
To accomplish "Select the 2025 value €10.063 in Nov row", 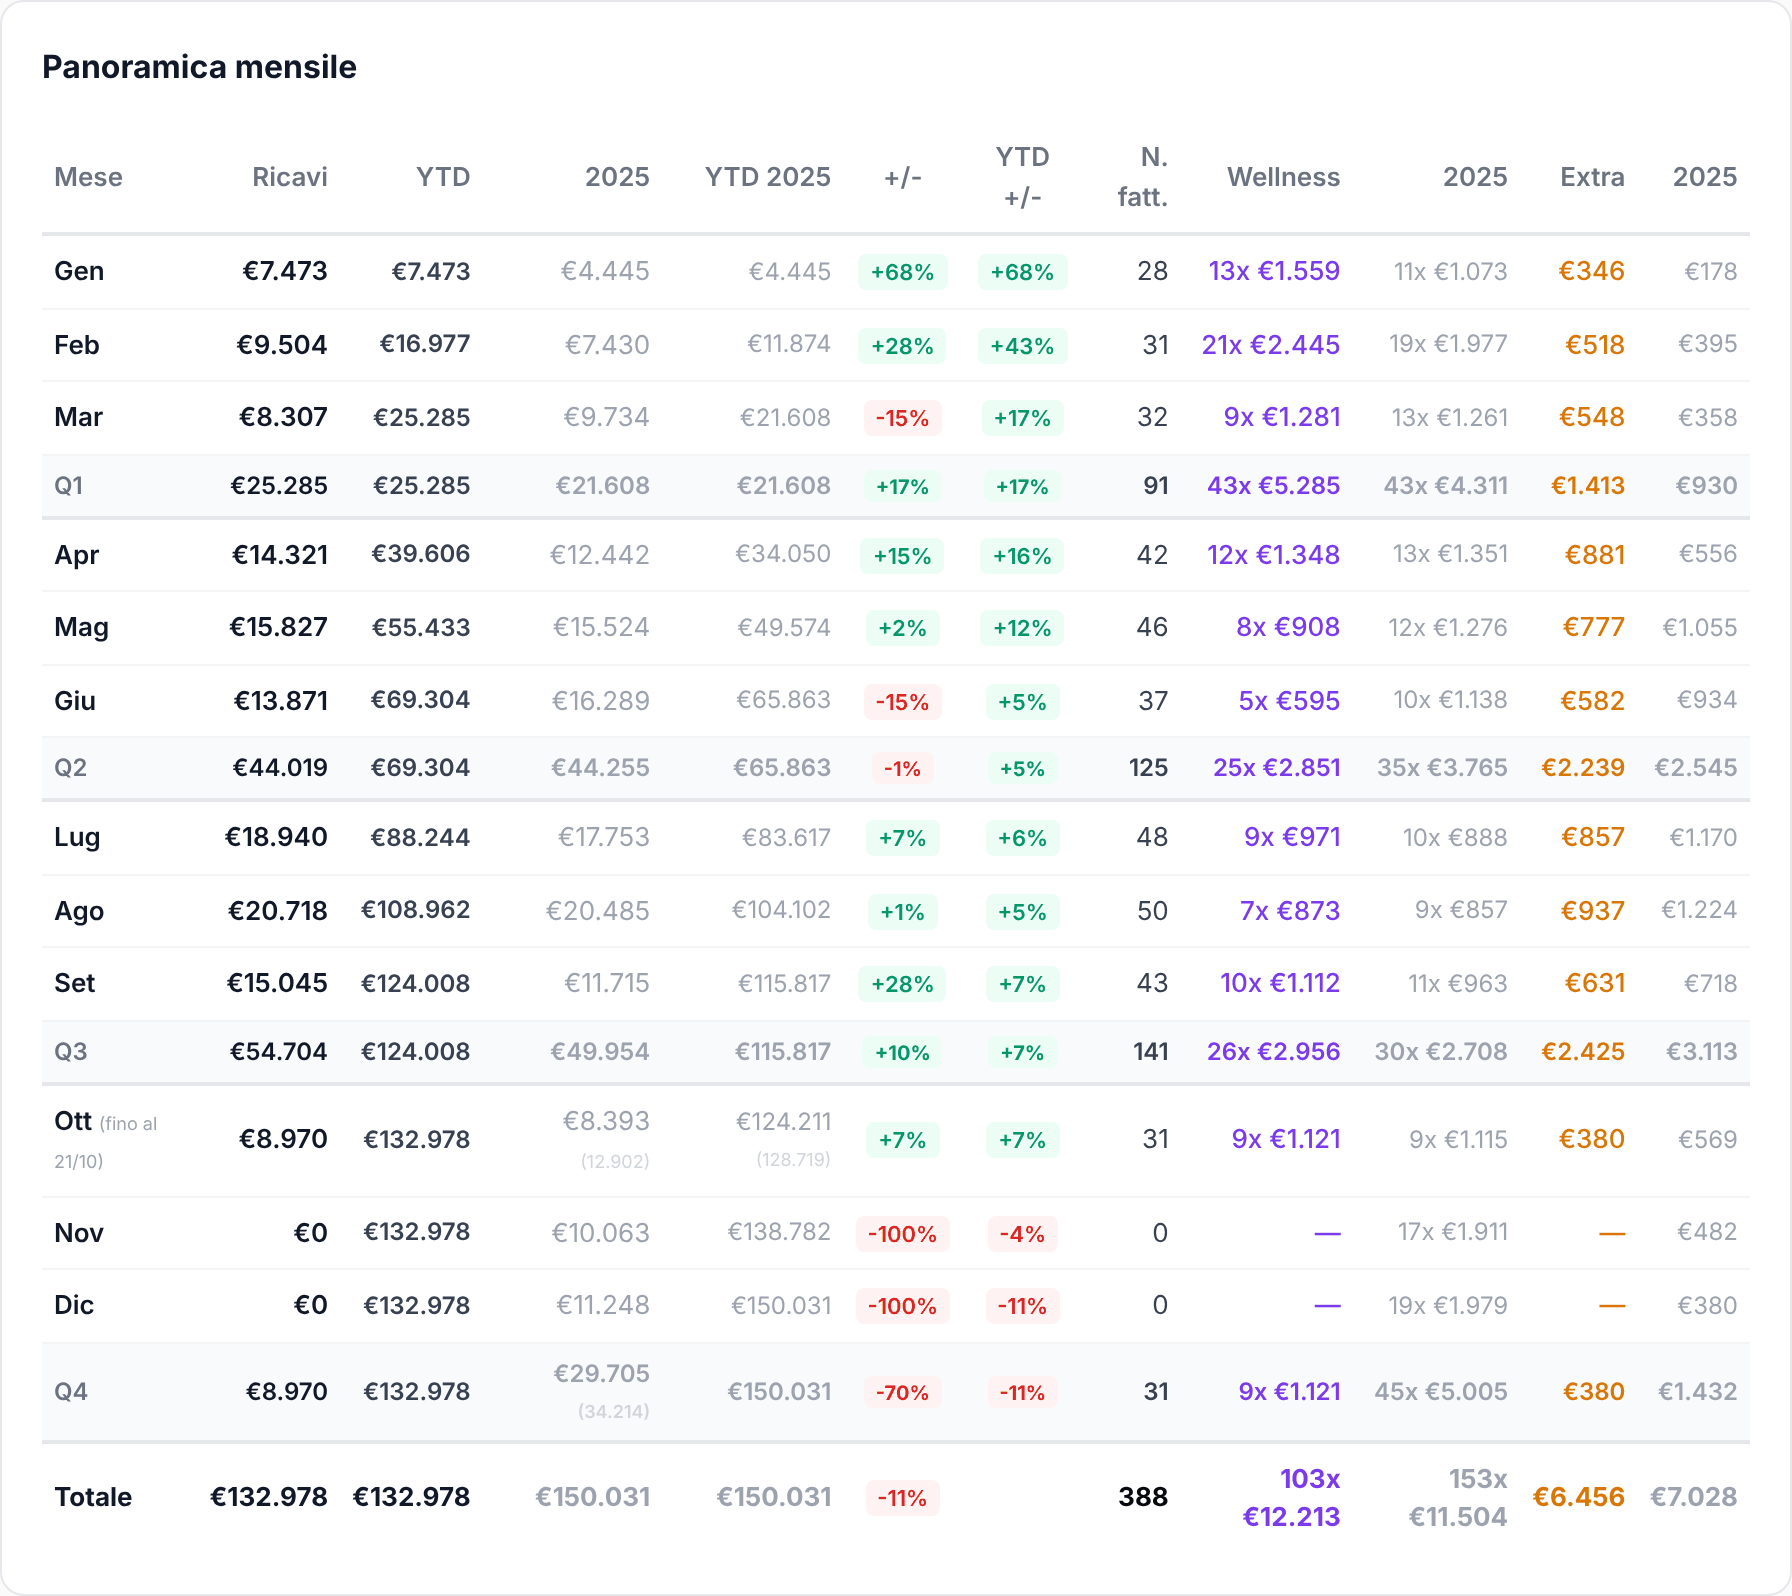I will click(x=601, y=1233).
